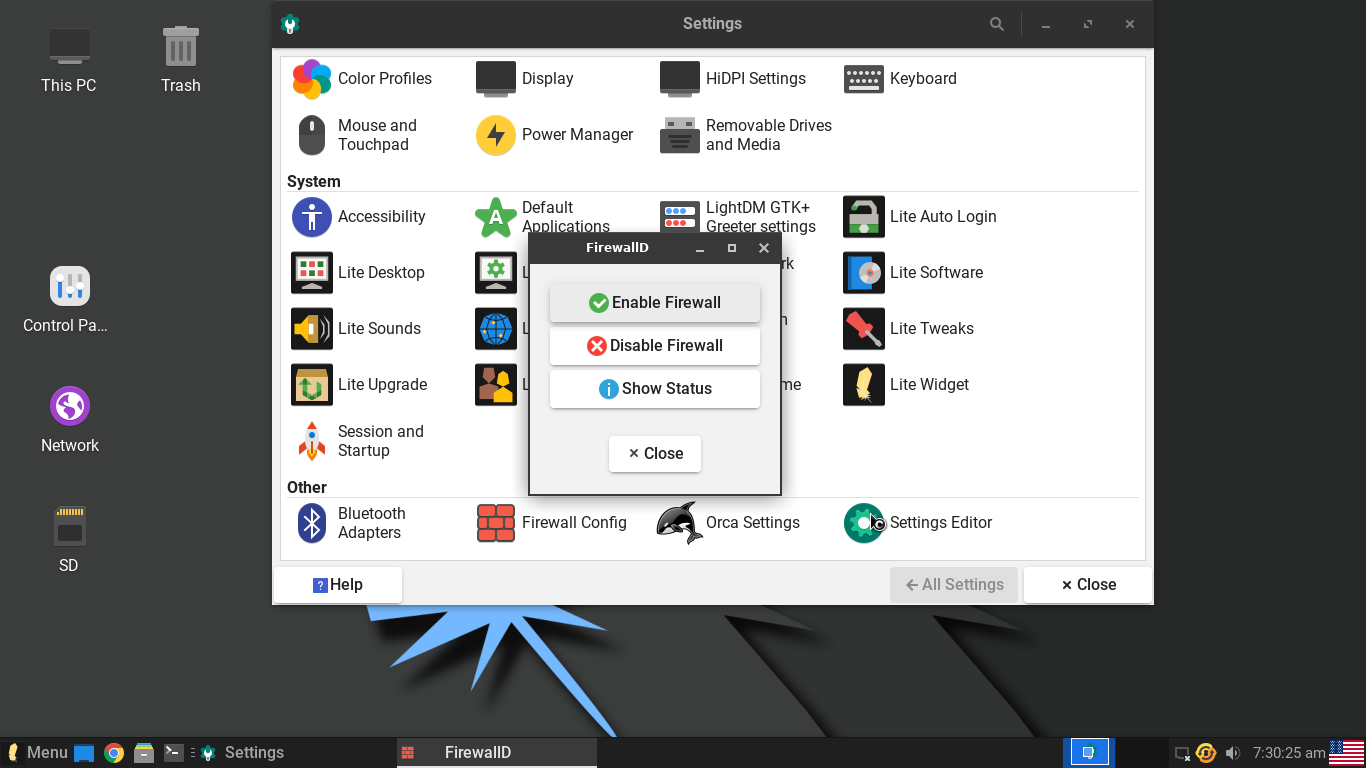
Task: Click the update notifier tray icon
Action: pyautogui.click(x=1206, y=753)
